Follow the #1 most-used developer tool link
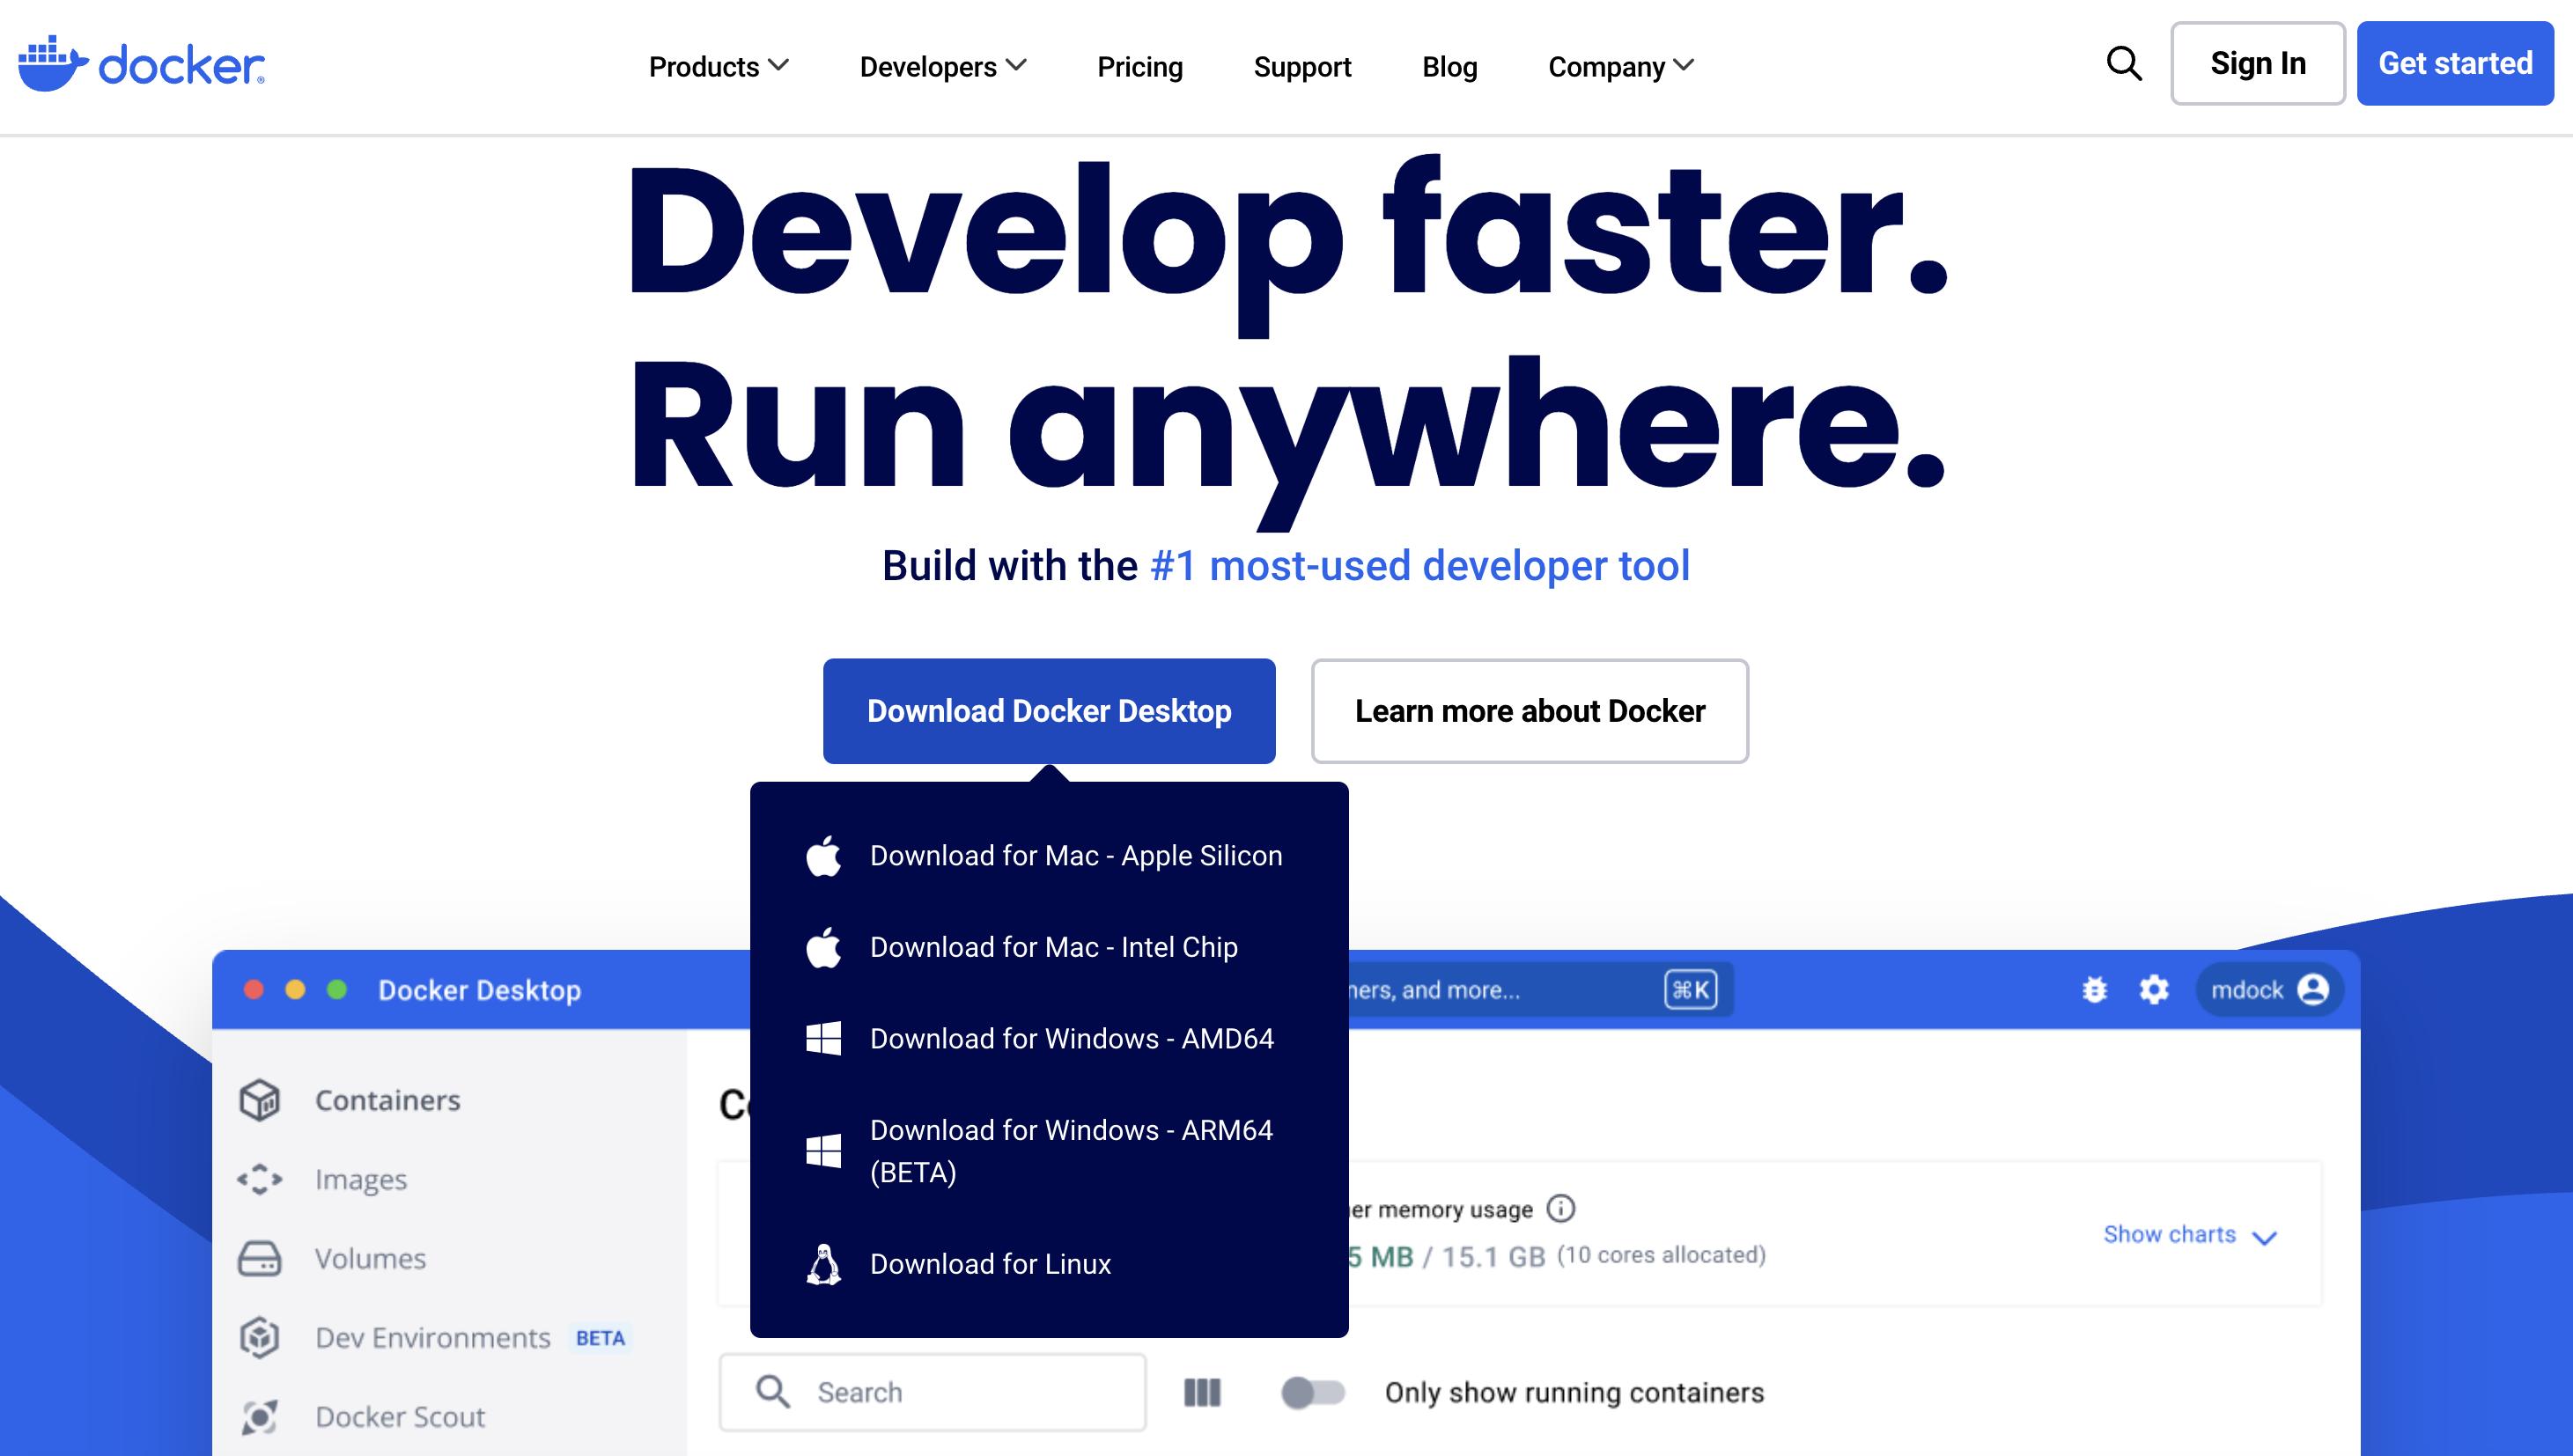The image size is (2573, 1456). tap(1420, 565)
